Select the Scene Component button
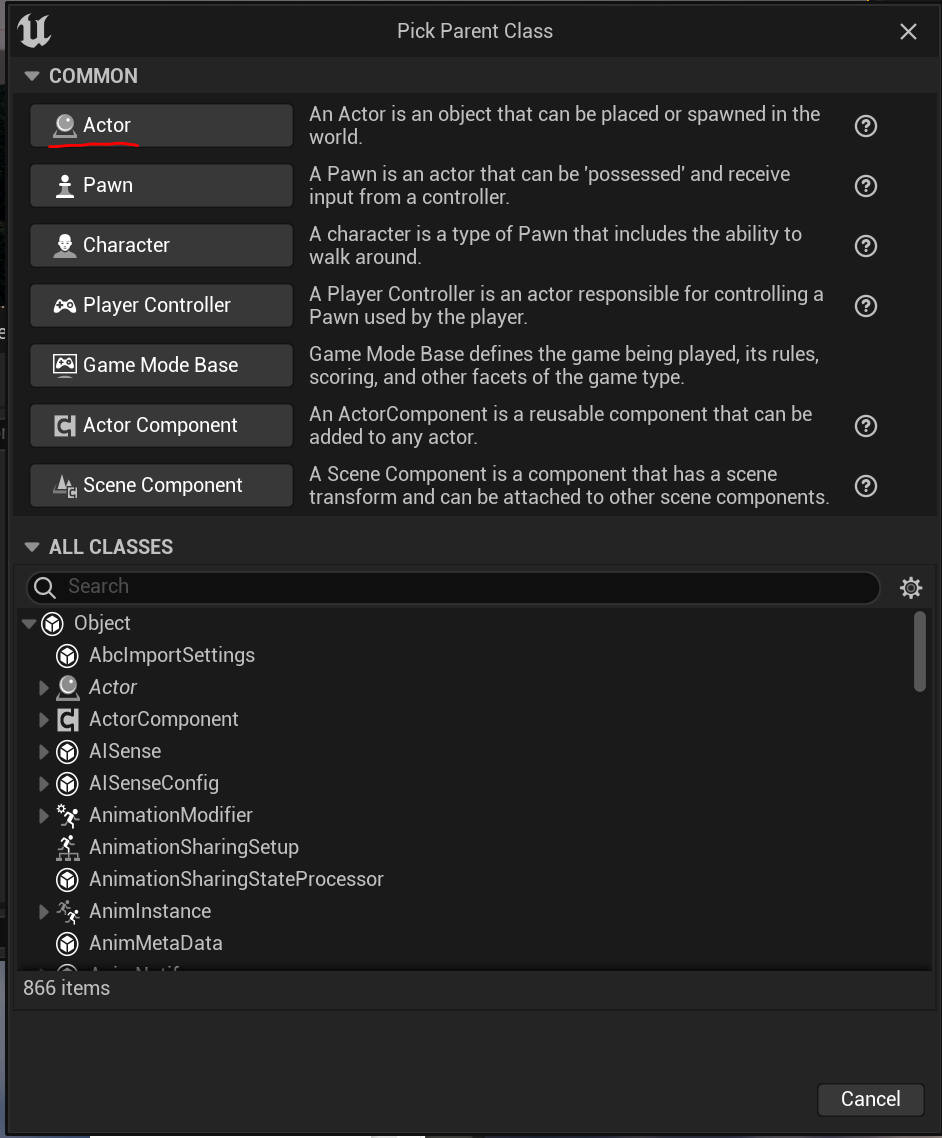Viewport: 942px width, 1138px height. click(161, 486)
